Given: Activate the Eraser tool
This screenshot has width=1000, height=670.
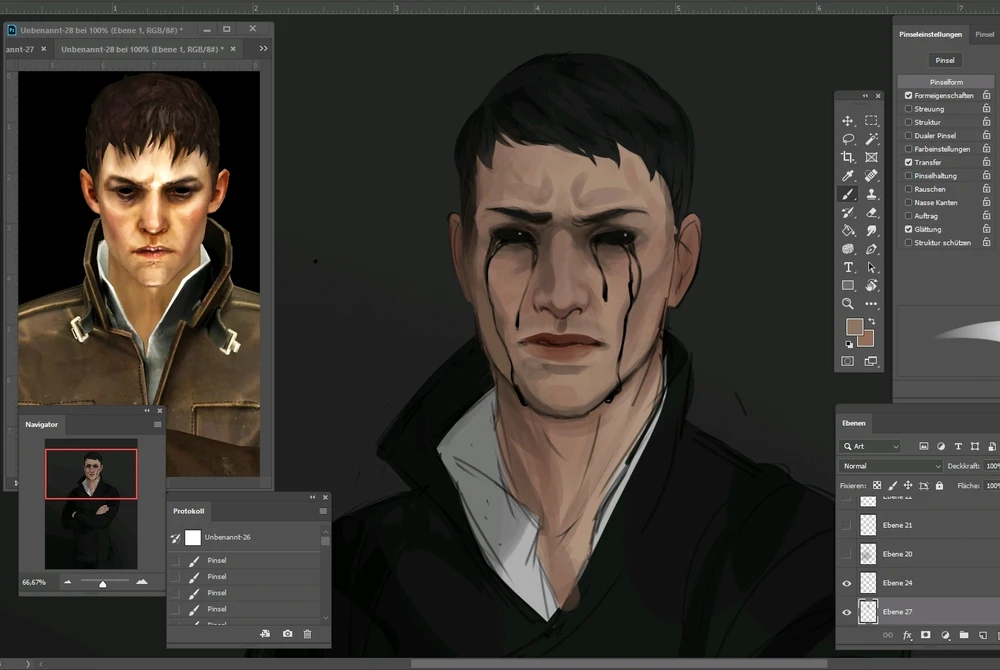Looking at the screenshot, I should point(871,212).
